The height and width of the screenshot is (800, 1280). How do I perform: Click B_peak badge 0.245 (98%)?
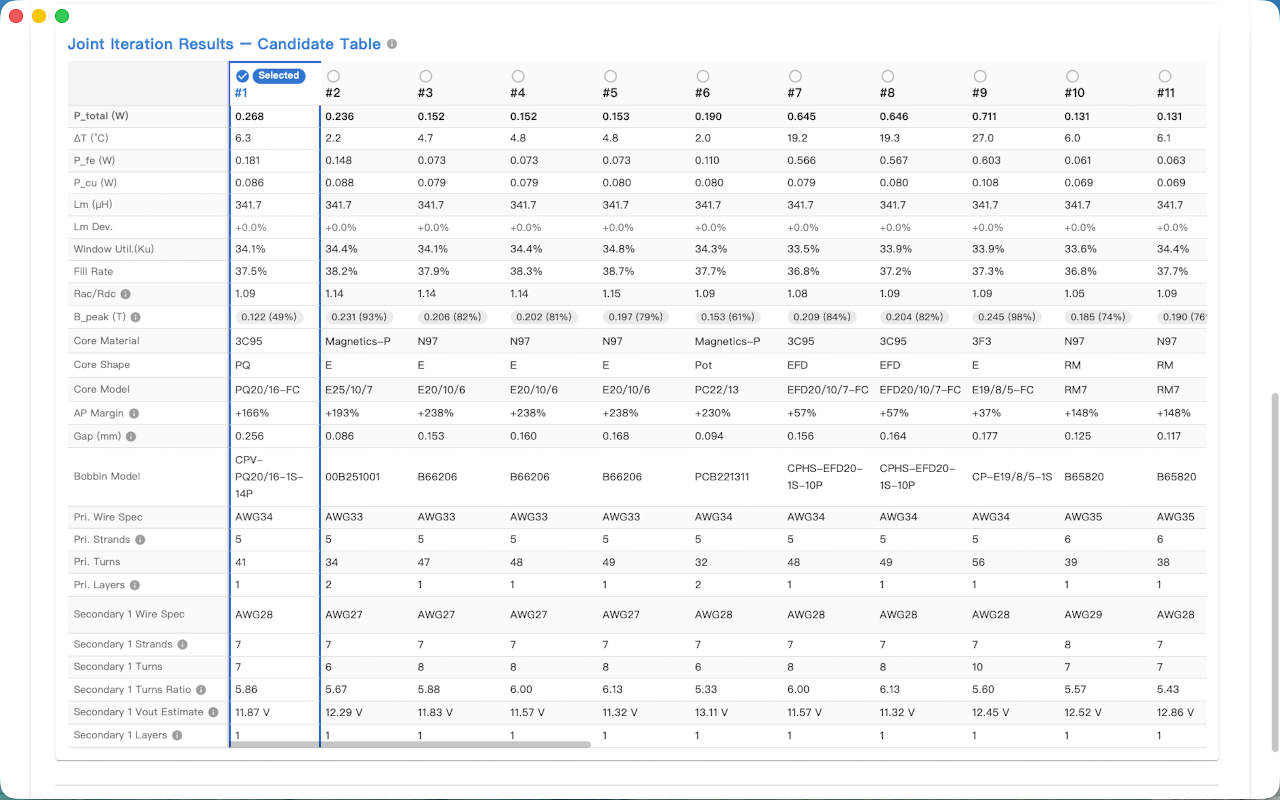pyautogui.click(x=1006, y=317)
